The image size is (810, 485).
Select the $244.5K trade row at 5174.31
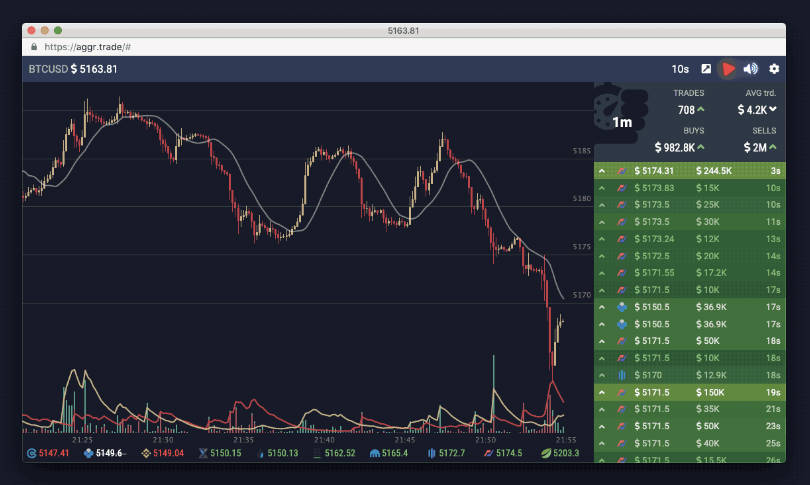(x=689, y=171)
